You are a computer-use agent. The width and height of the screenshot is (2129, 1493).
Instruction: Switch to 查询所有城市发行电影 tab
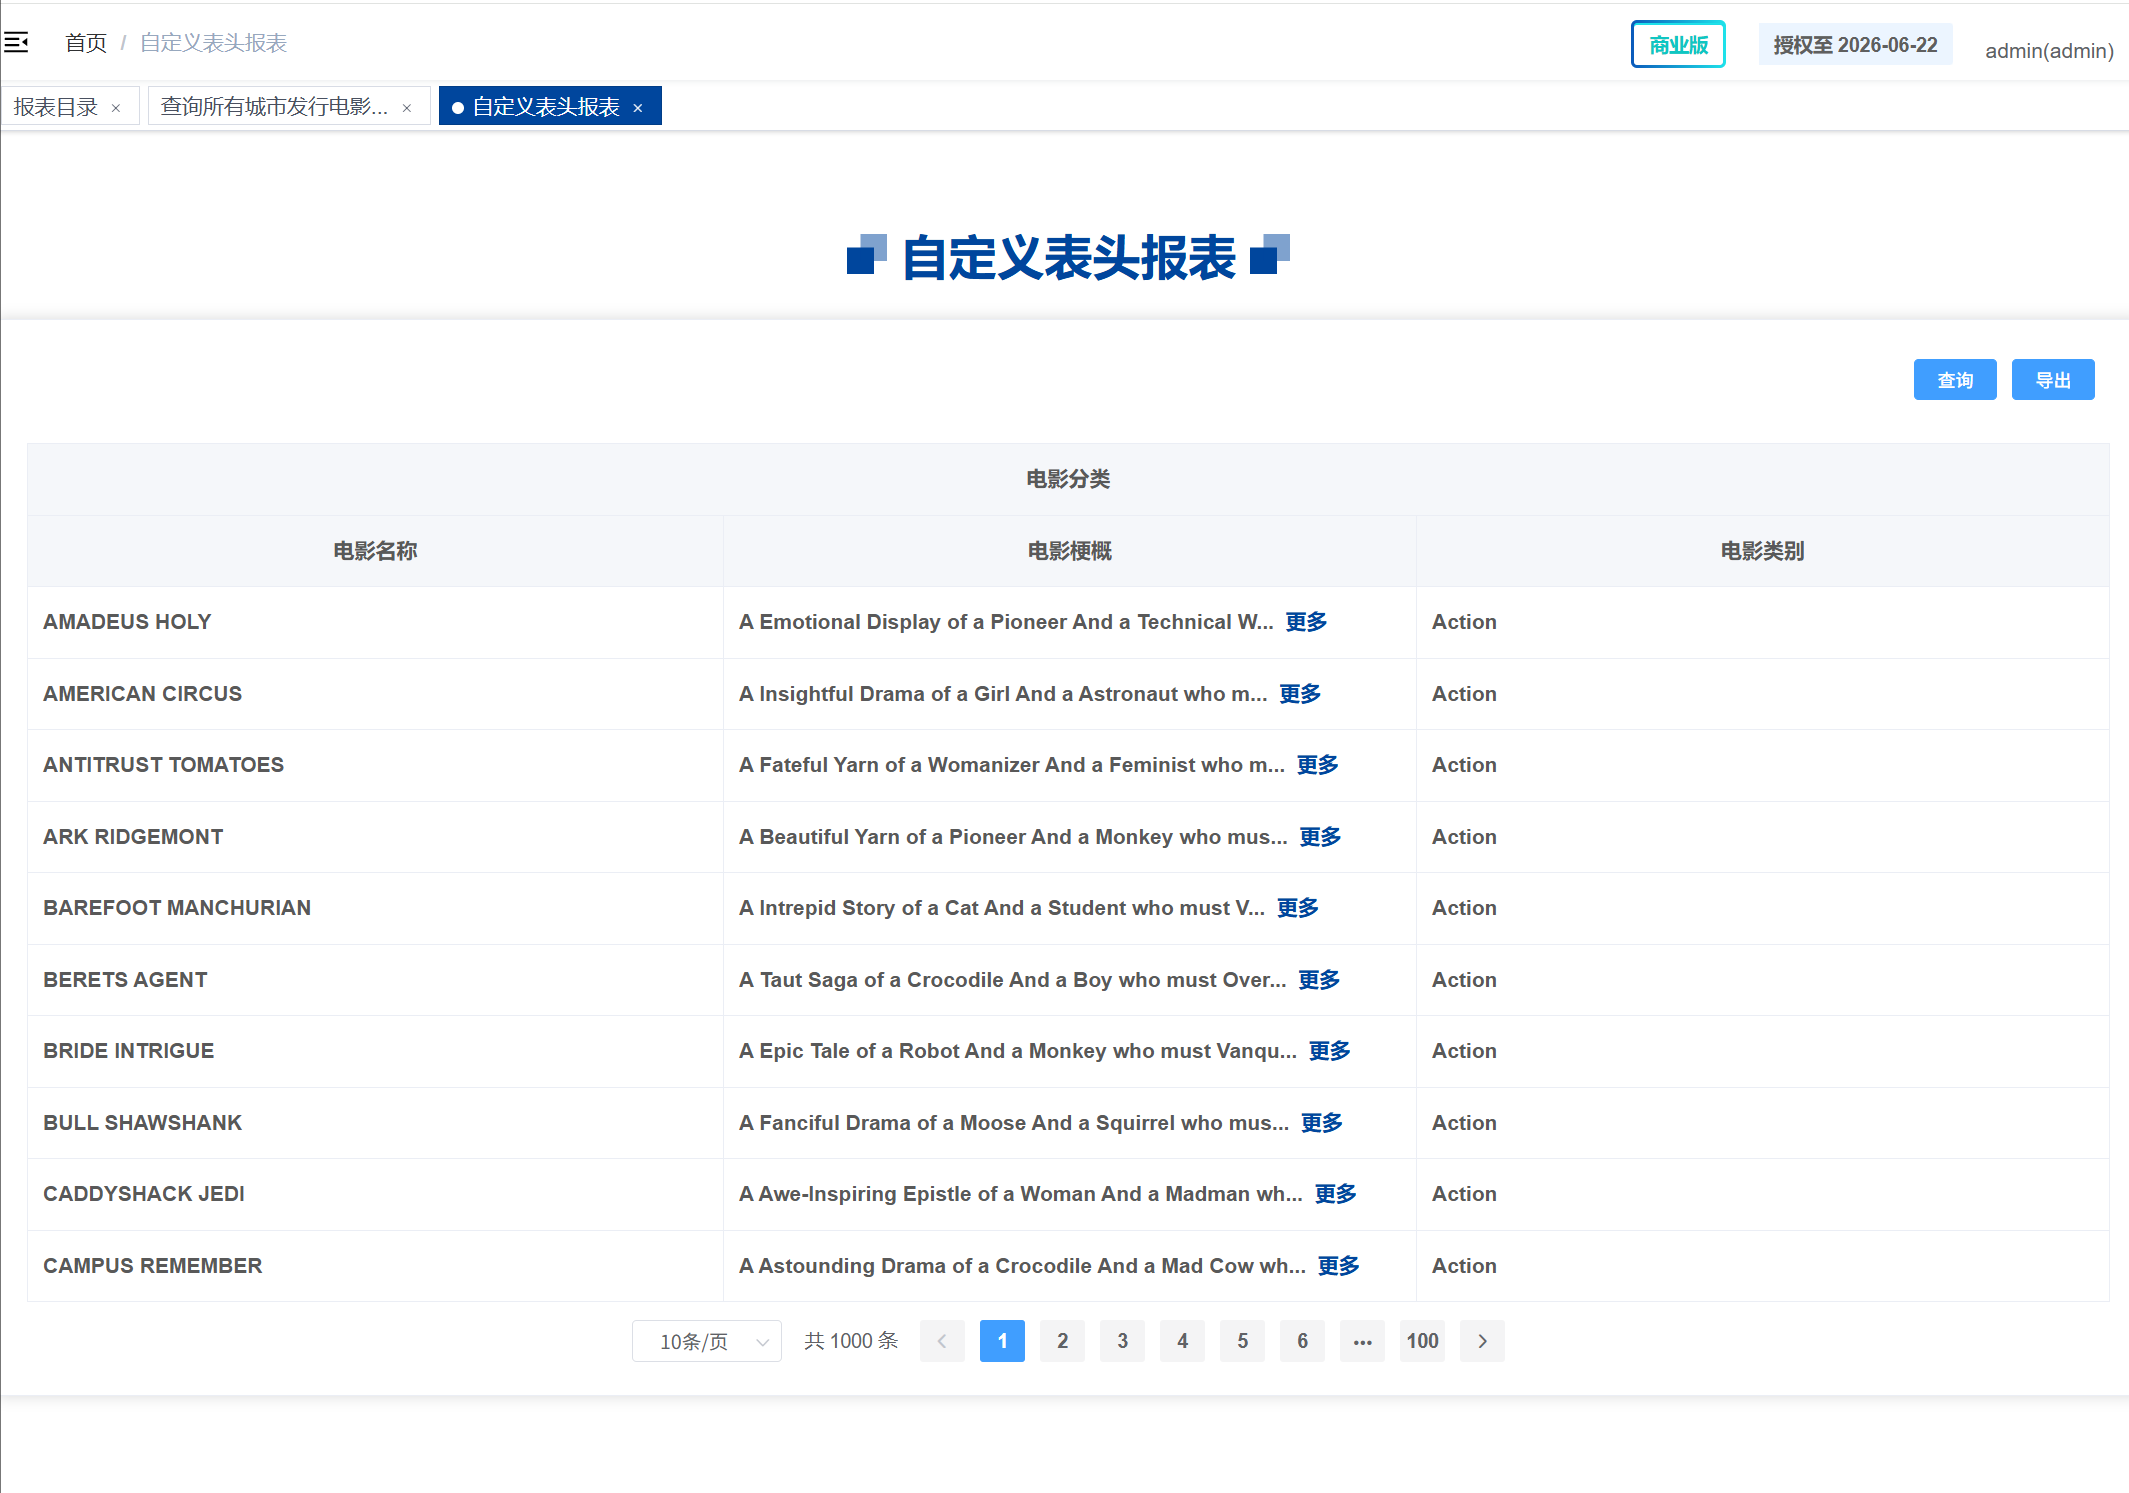[x=274, y=107]
